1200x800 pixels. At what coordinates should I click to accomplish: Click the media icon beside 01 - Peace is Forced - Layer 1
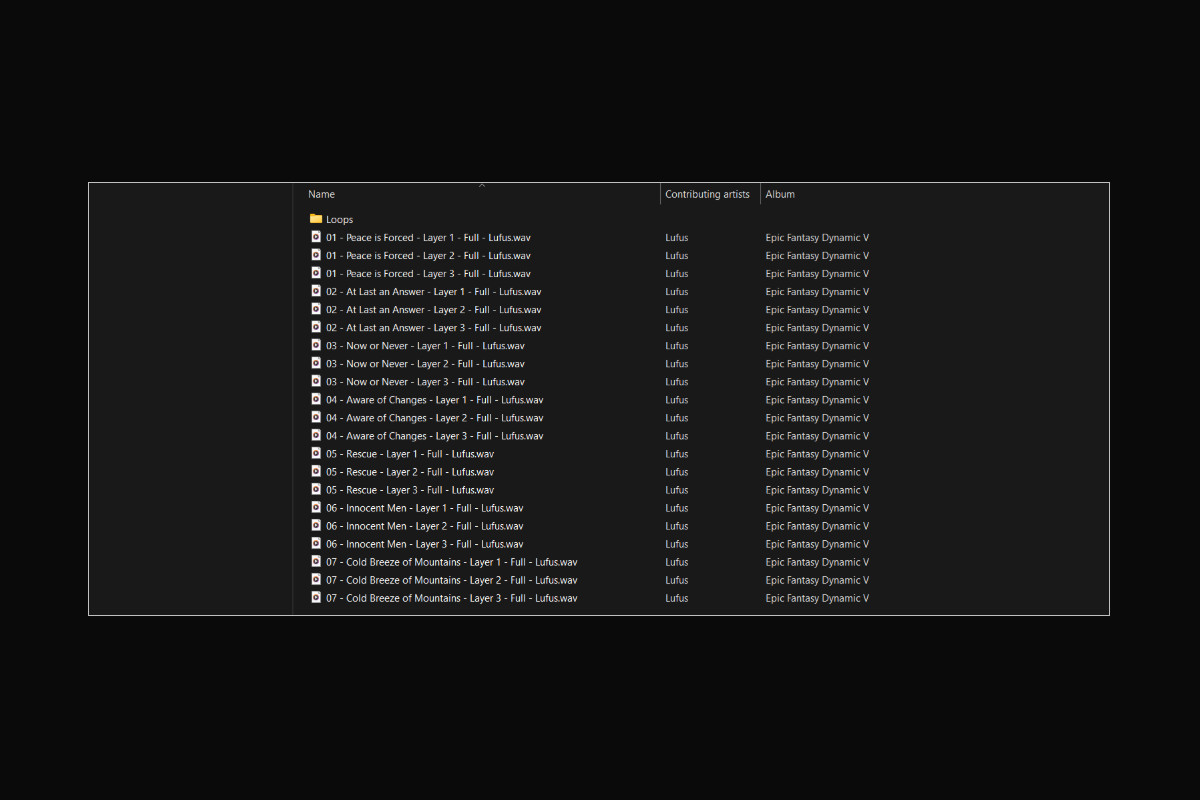(x=317, y=237)
